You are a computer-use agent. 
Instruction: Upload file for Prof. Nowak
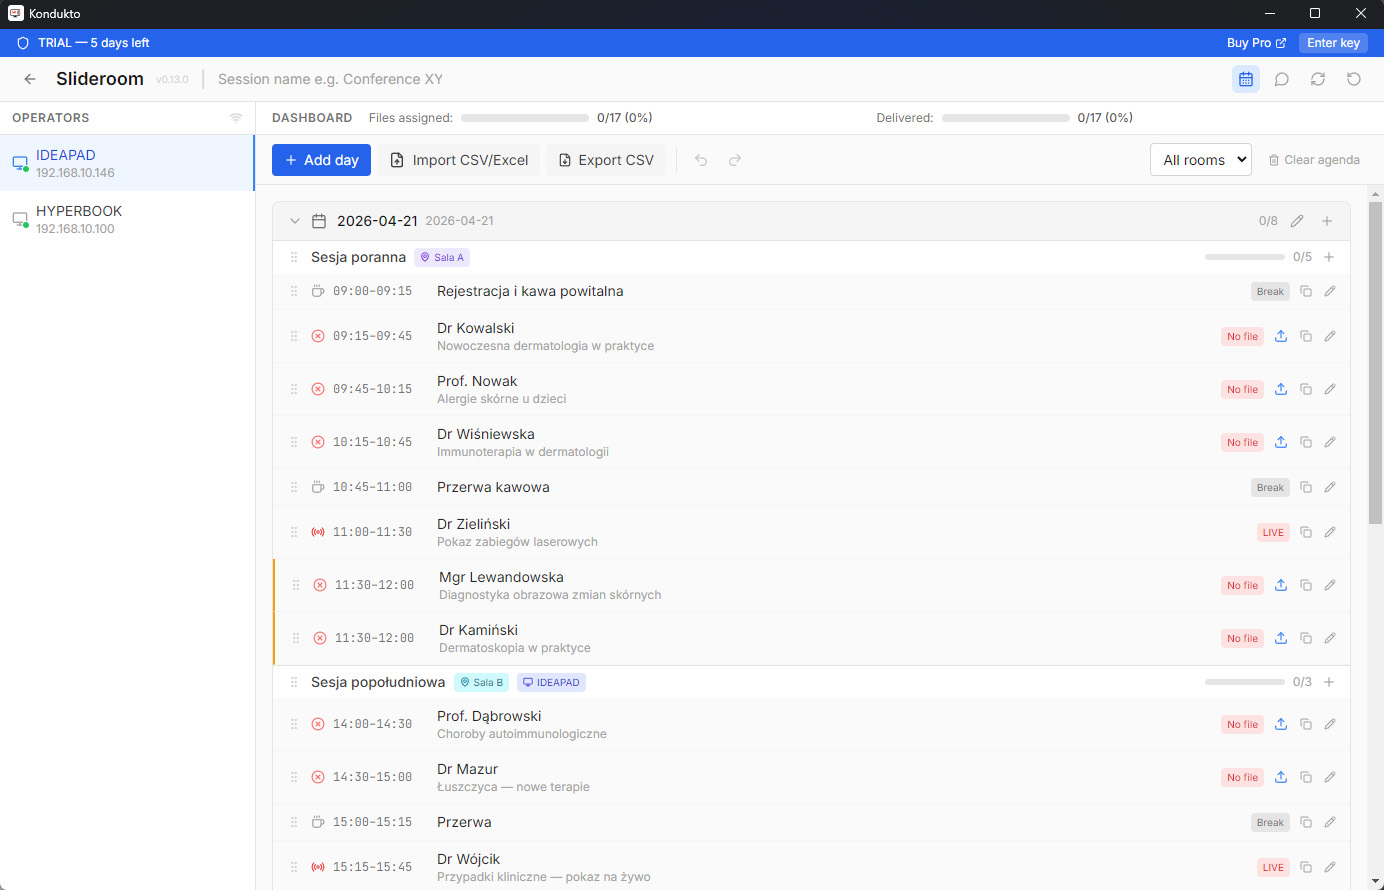(1281, 389)
